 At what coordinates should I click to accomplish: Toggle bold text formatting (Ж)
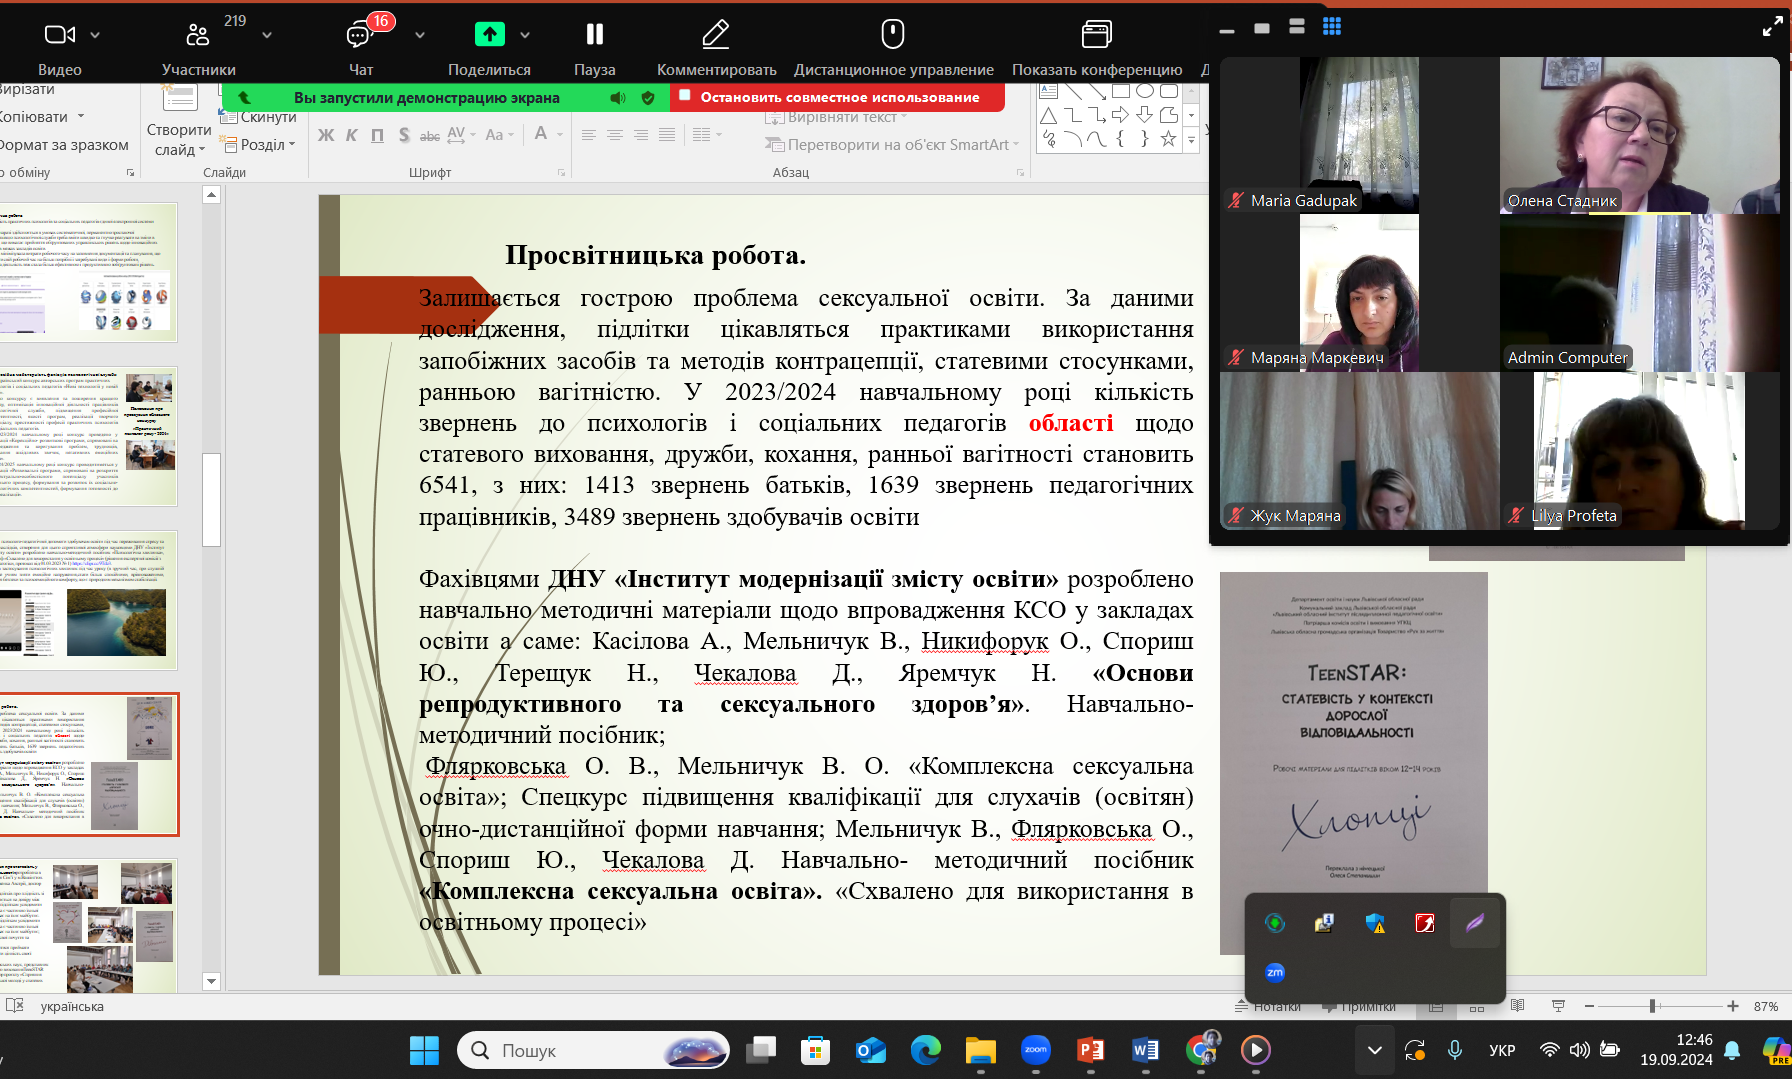[x=326, y=135]
